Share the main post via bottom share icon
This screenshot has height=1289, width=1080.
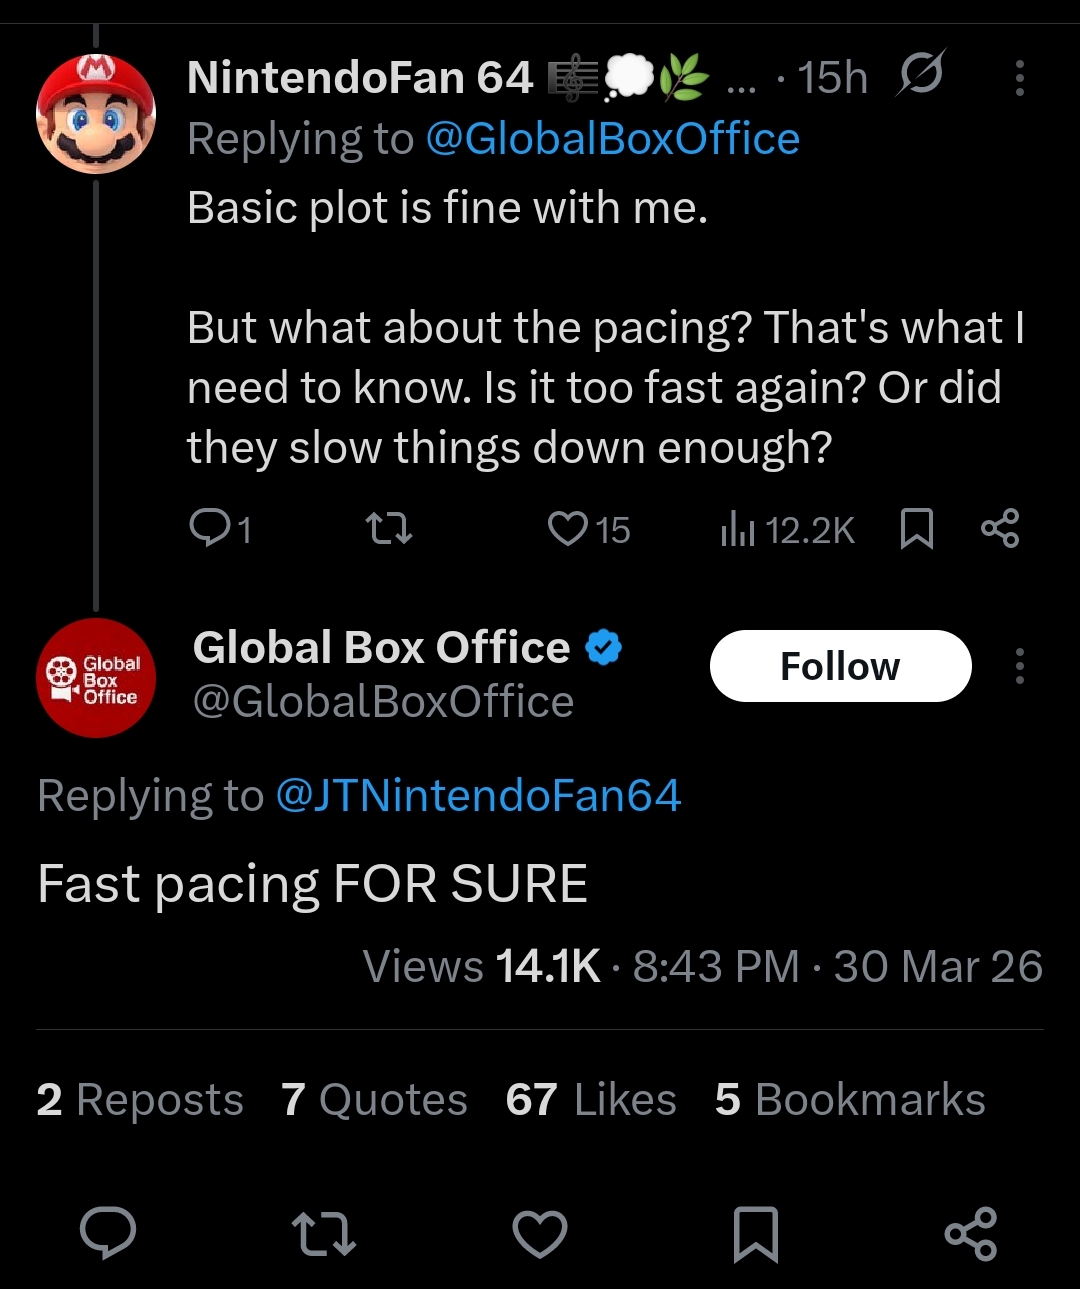[971, 1233]
